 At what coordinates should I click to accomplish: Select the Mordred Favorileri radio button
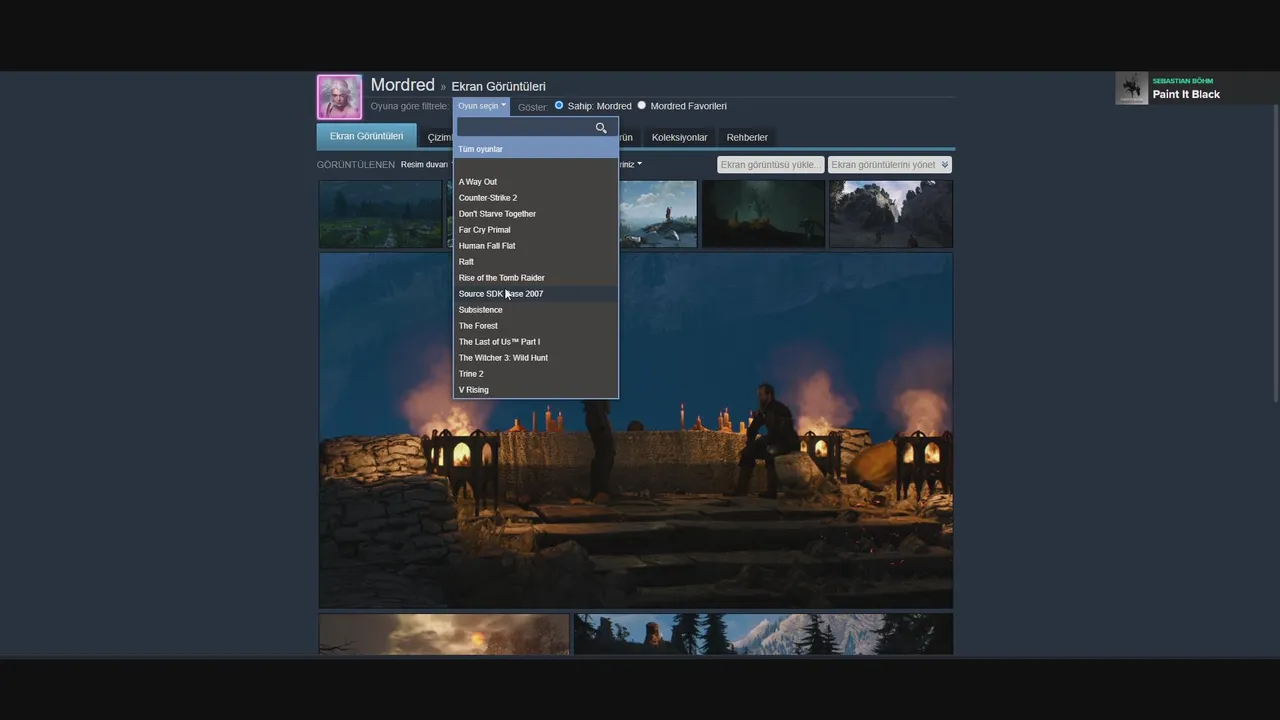click(x=642, y=105)
